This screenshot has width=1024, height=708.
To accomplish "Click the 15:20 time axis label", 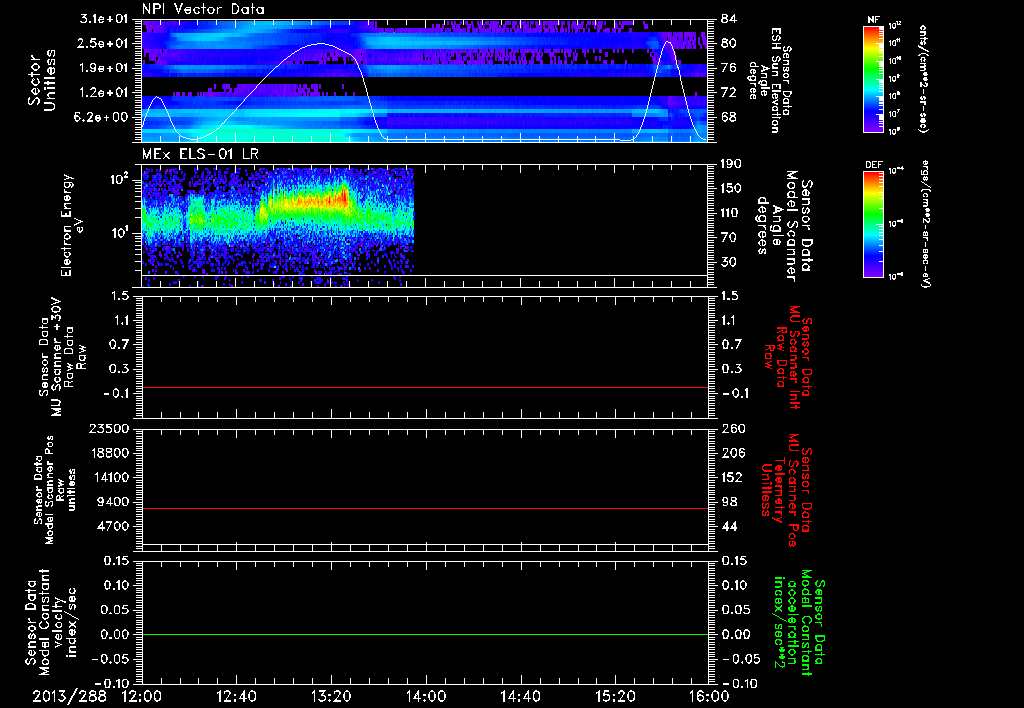I will pos(615,696).
